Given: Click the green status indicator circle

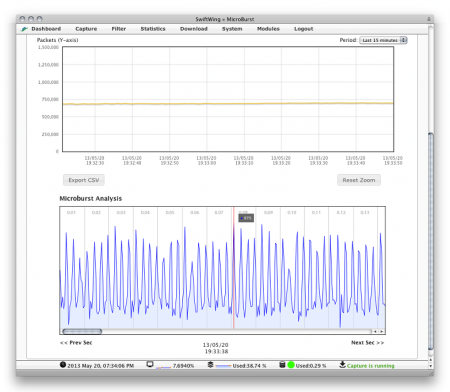Looking at the screenshot, I should point(291,365).
